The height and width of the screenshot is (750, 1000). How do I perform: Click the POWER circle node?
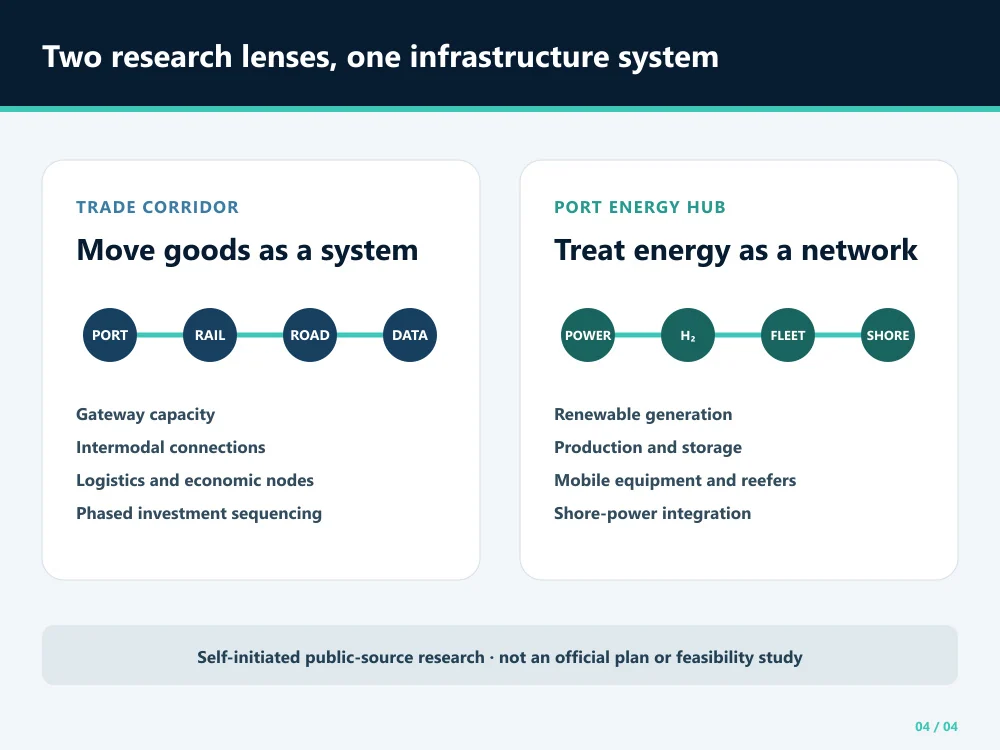click(x=588, y=335)
